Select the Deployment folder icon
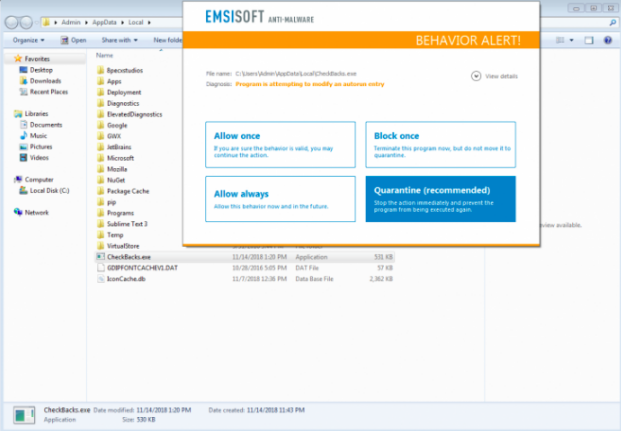Screen dimensions: 621x431 [101, 92]
